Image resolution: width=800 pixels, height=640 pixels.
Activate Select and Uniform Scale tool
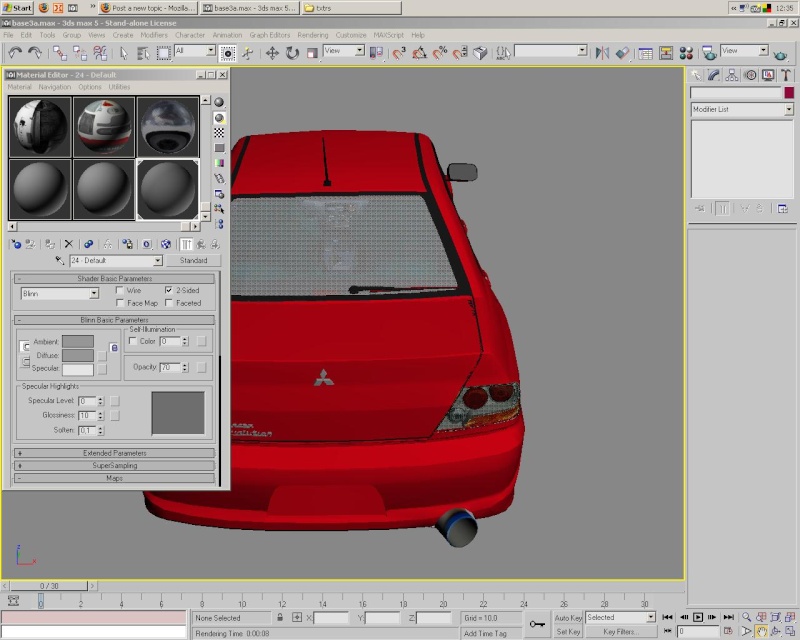[x=312, y=53]
